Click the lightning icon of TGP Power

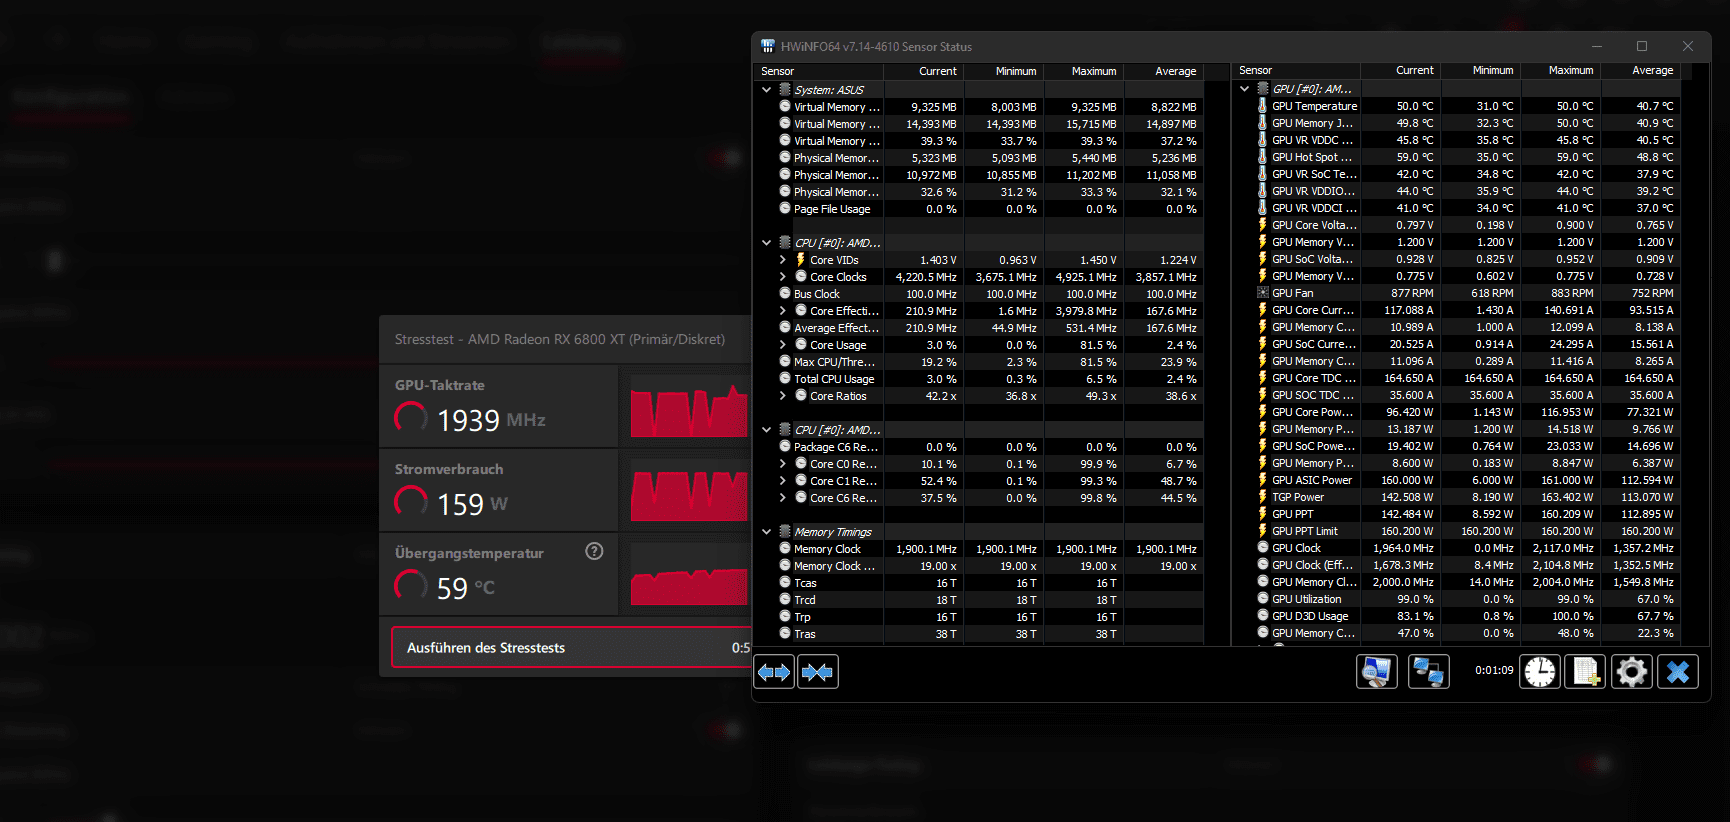[x=1262, y=497]
